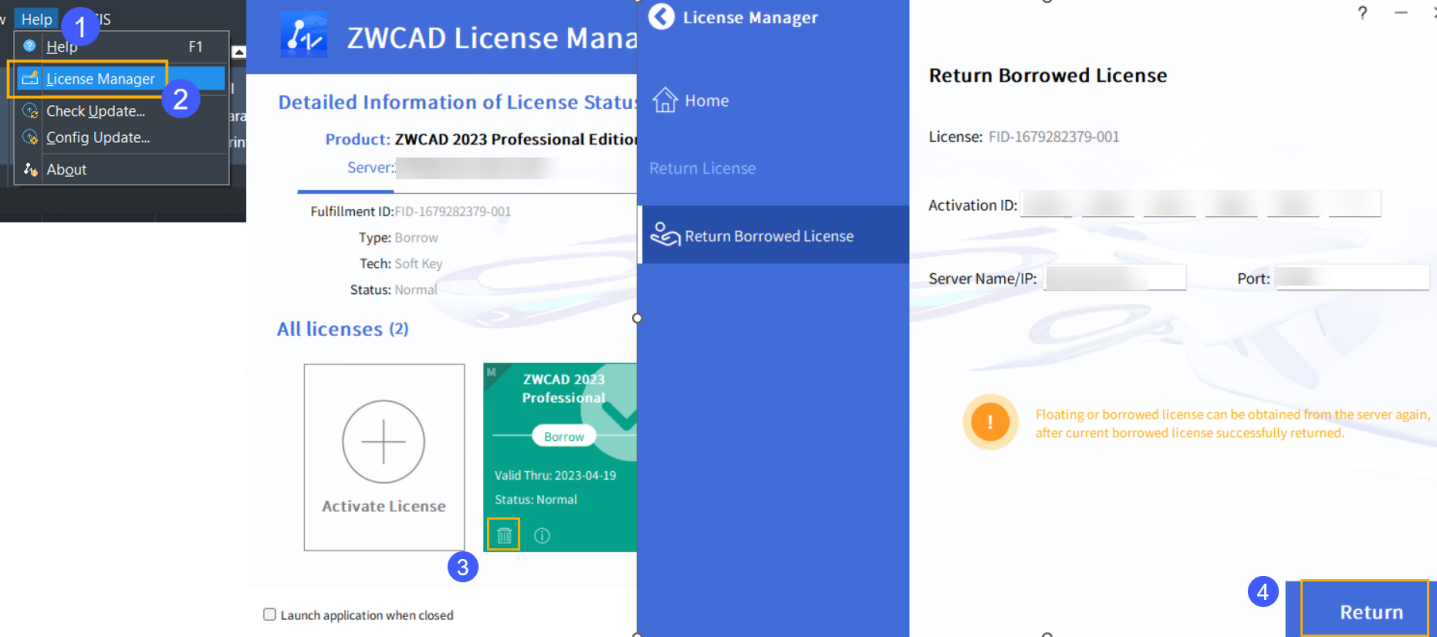The image size is (1437, 637).
Task: Open License Manager from the Help menu
Action: click(121, 79)
